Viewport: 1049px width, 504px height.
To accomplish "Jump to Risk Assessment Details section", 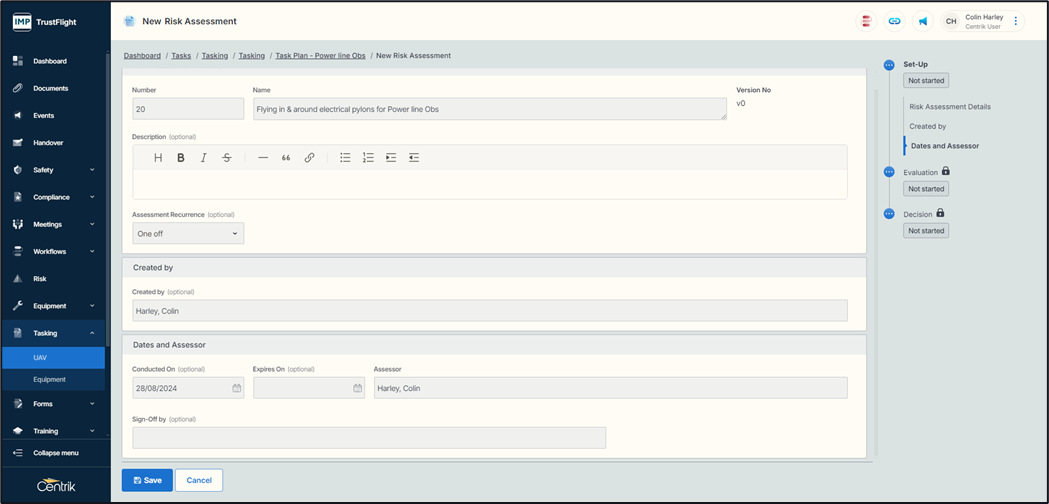I will tap(950, 107).
